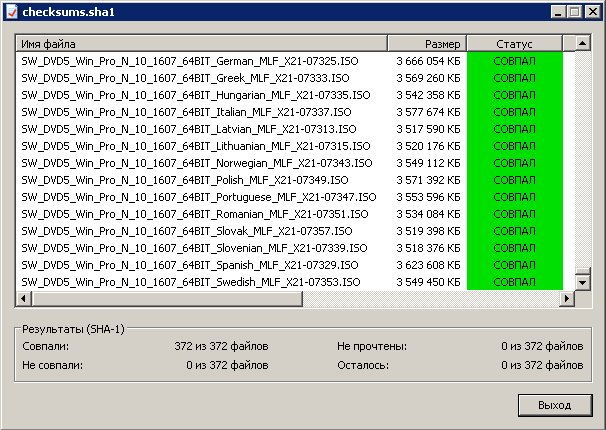Click the Выход button
Viewport: 606px width, 430px height.
click(555, 405)
